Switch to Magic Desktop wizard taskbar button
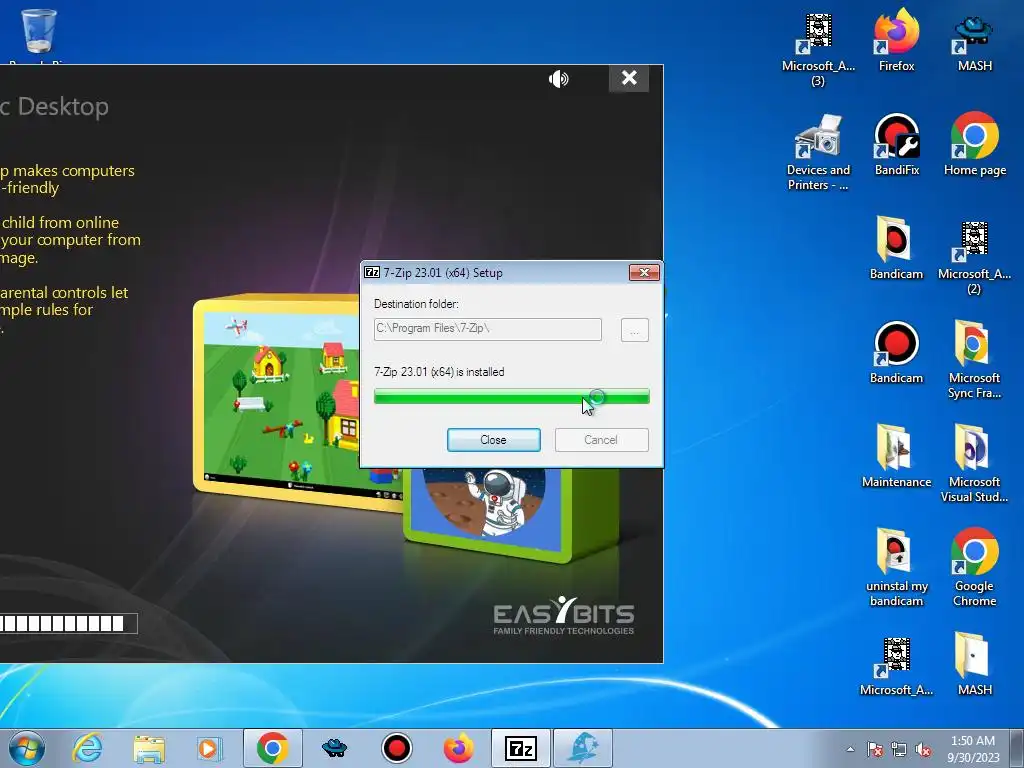The height and width of the screenshot is (768, 1024). pos(583,748)
